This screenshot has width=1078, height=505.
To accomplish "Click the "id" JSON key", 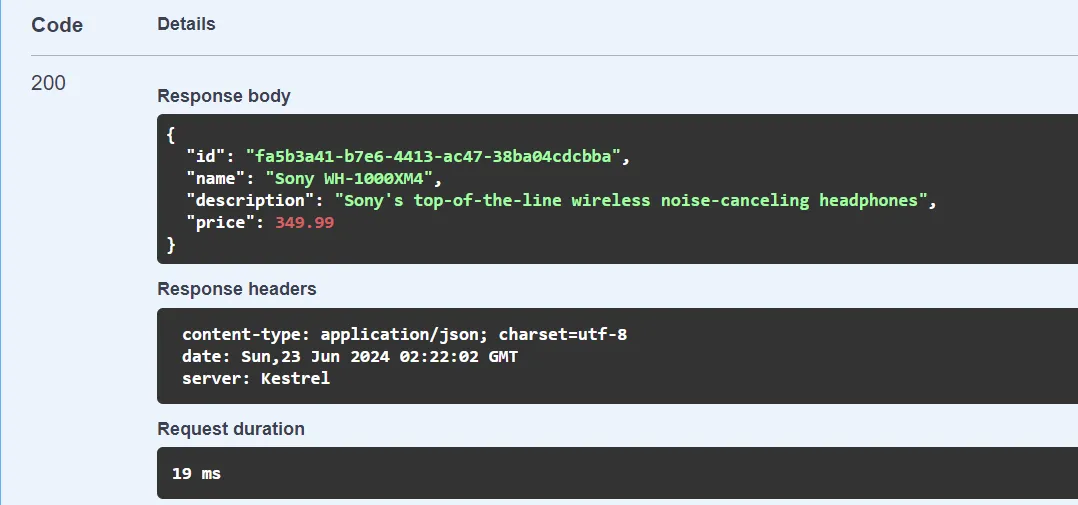I will coord(206,157).
